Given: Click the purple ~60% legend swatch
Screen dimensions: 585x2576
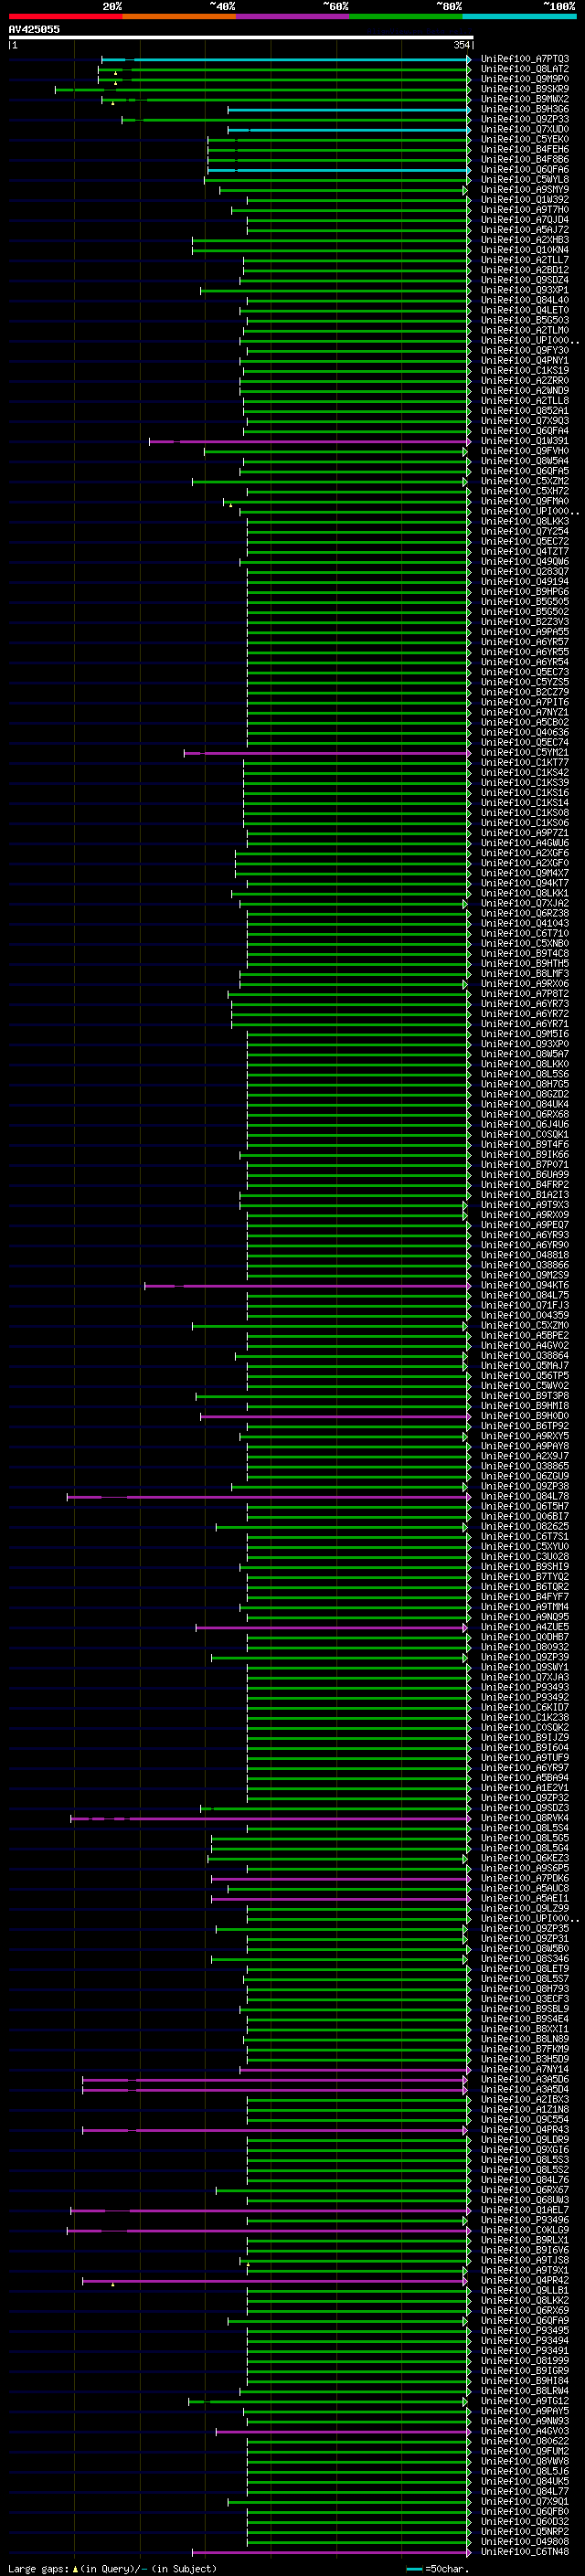Looking at the screenshot, I should tap(292, 16).
